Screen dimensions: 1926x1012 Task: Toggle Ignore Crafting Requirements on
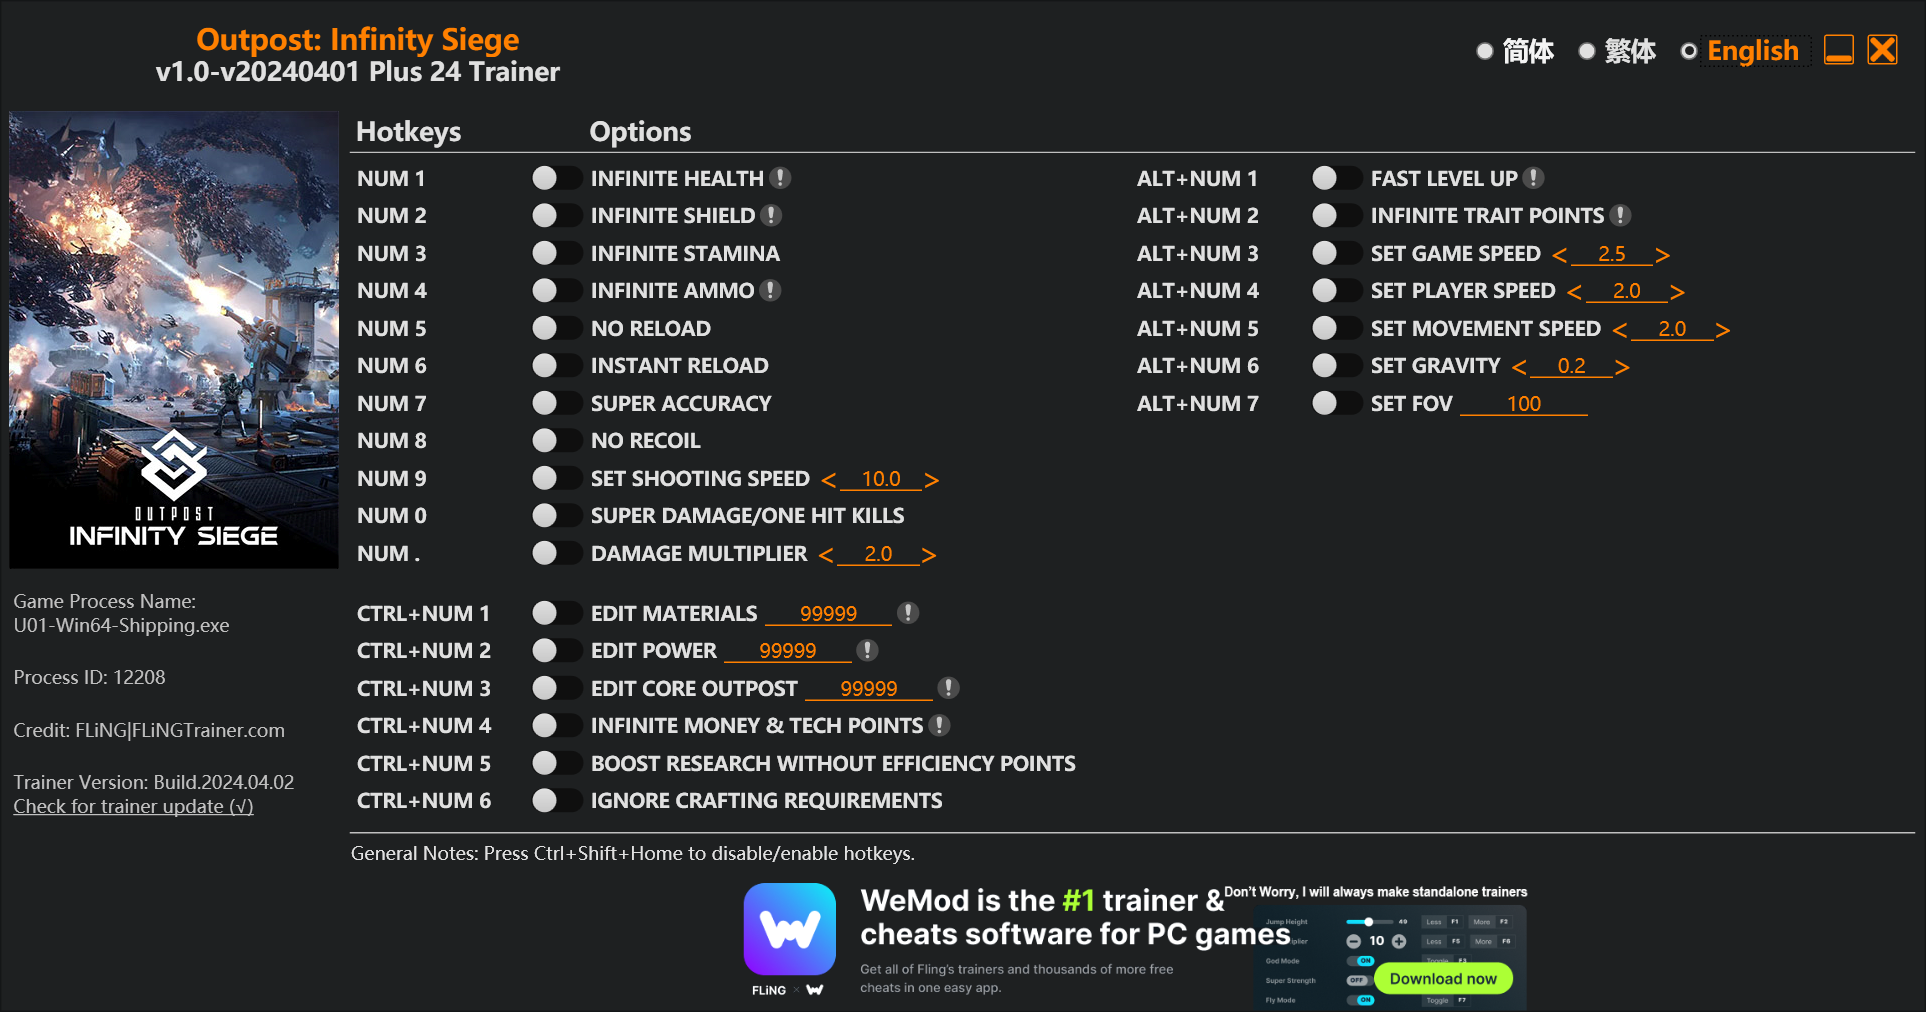[556, 800]
